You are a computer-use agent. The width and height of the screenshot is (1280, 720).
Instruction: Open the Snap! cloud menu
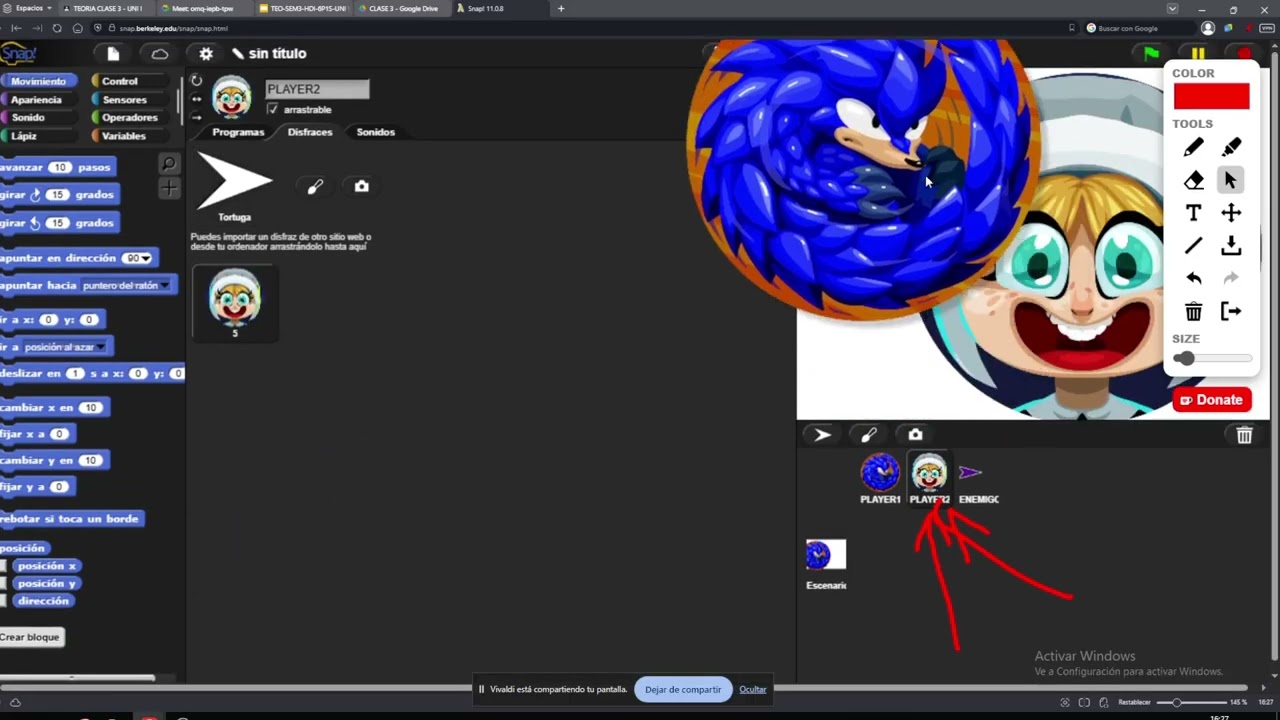160,54
